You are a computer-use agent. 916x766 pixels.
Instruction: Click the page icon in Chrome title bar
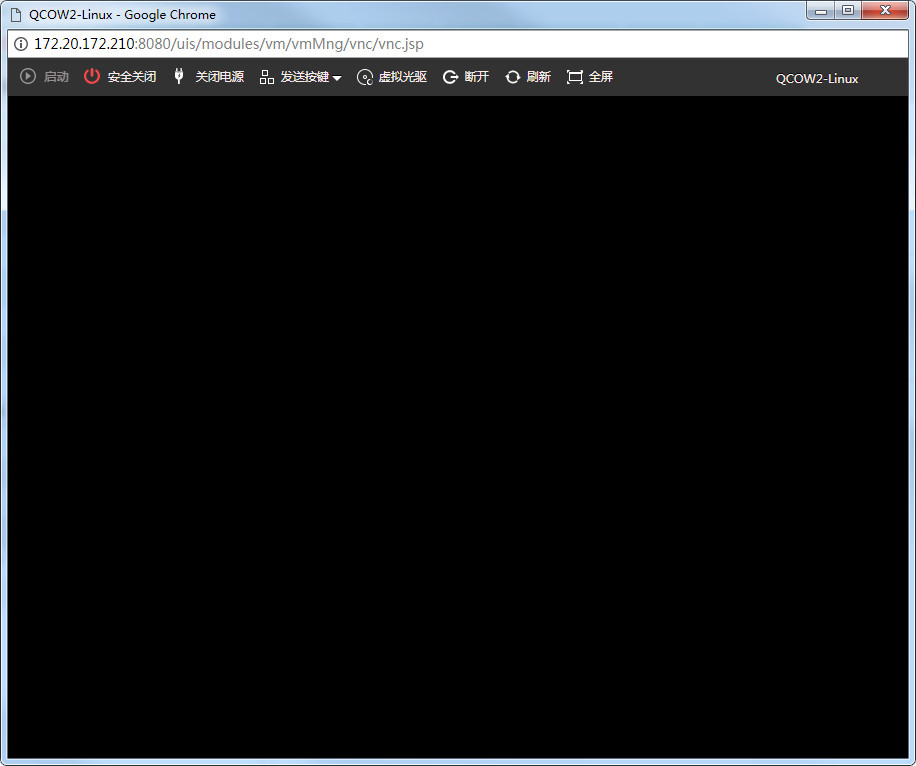tap(16, 15)
